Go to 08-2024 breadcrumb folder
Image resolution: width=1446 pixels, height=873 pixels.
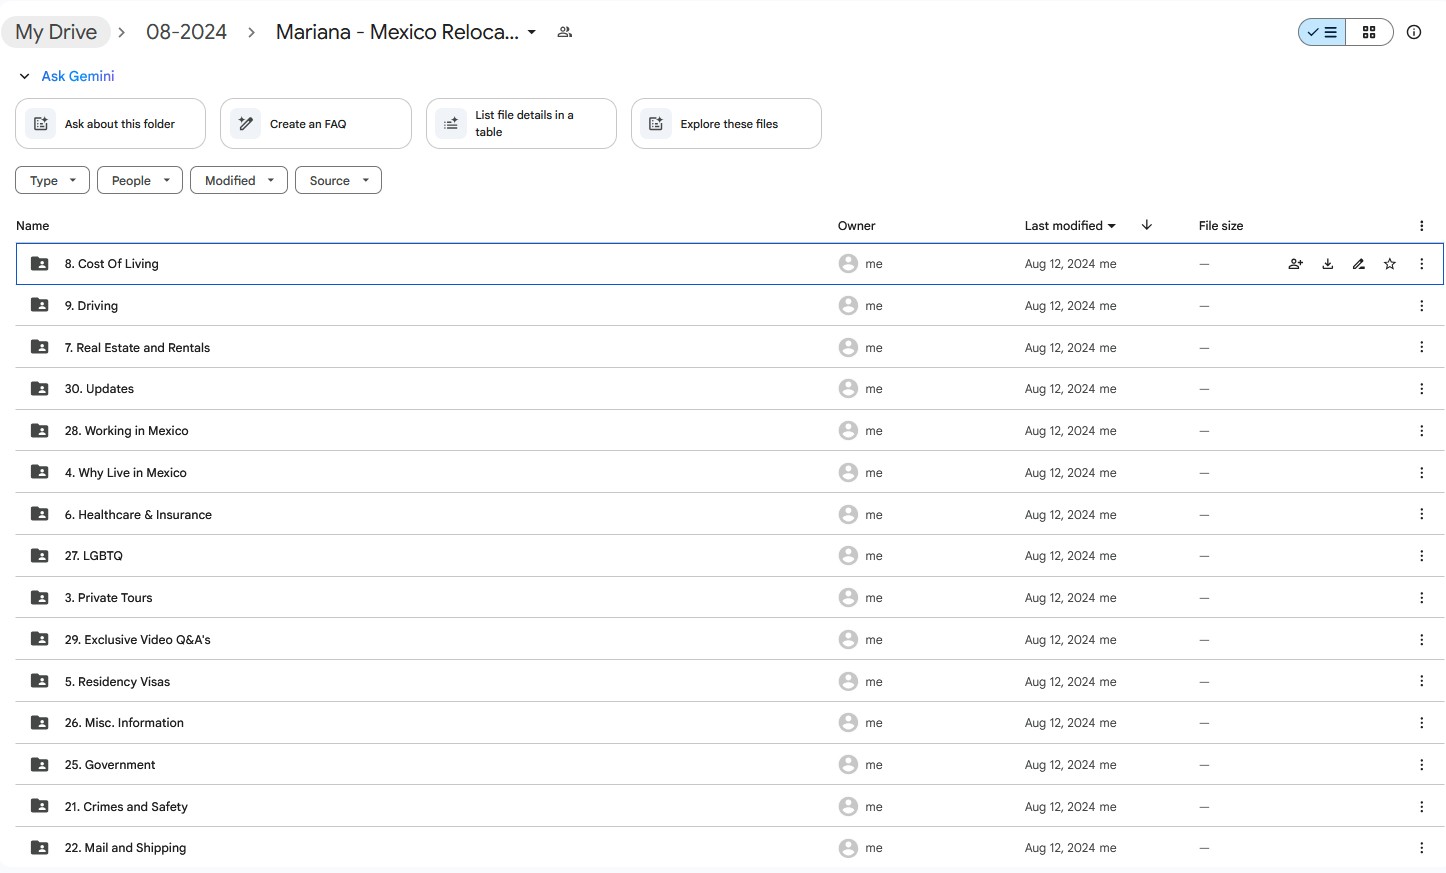tap(186, 32)
